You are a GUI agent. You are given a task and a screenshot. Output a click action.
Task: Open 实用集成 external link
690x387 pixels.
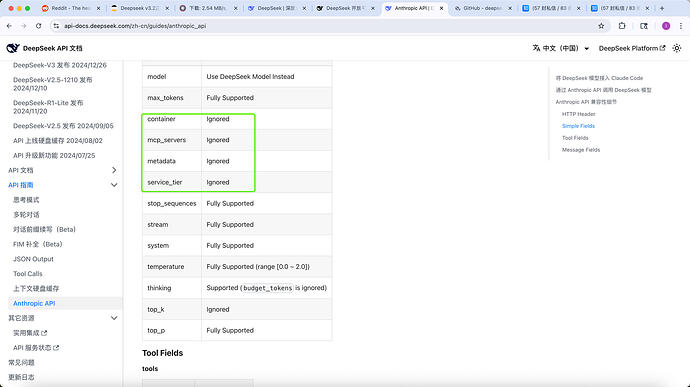pyautogui.click(x=30, y=333)
